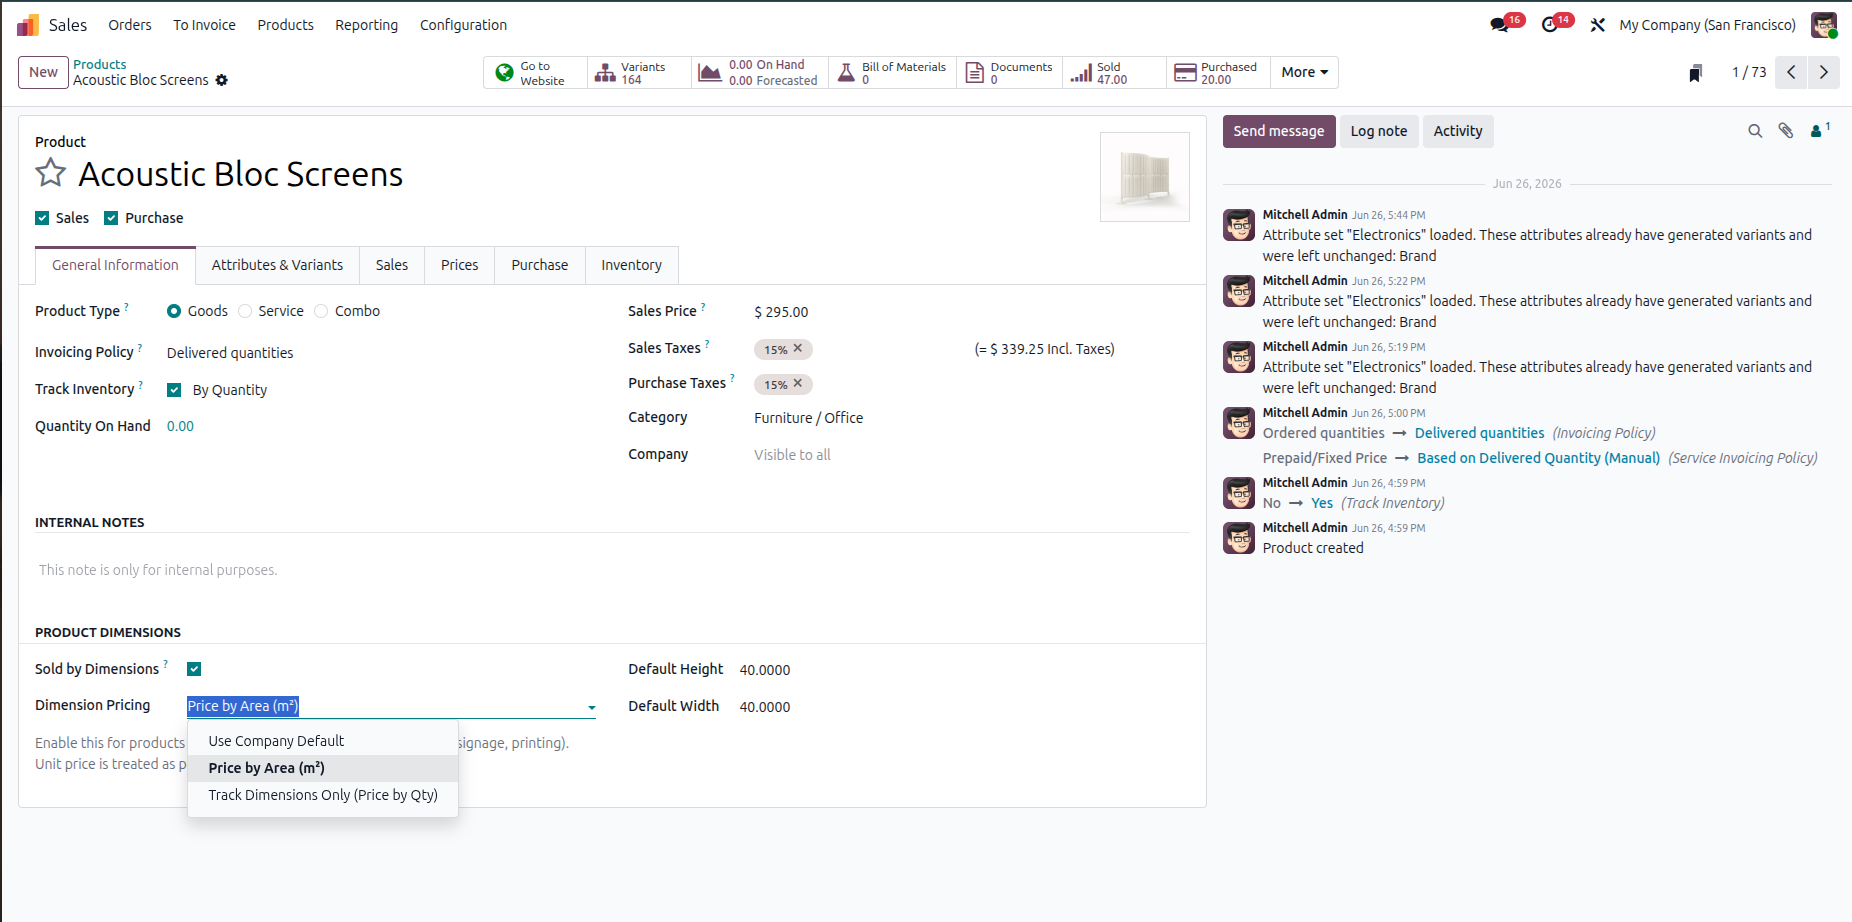Choose Price by Area (m²) option
1852x922 pixels.
point(323,768)
